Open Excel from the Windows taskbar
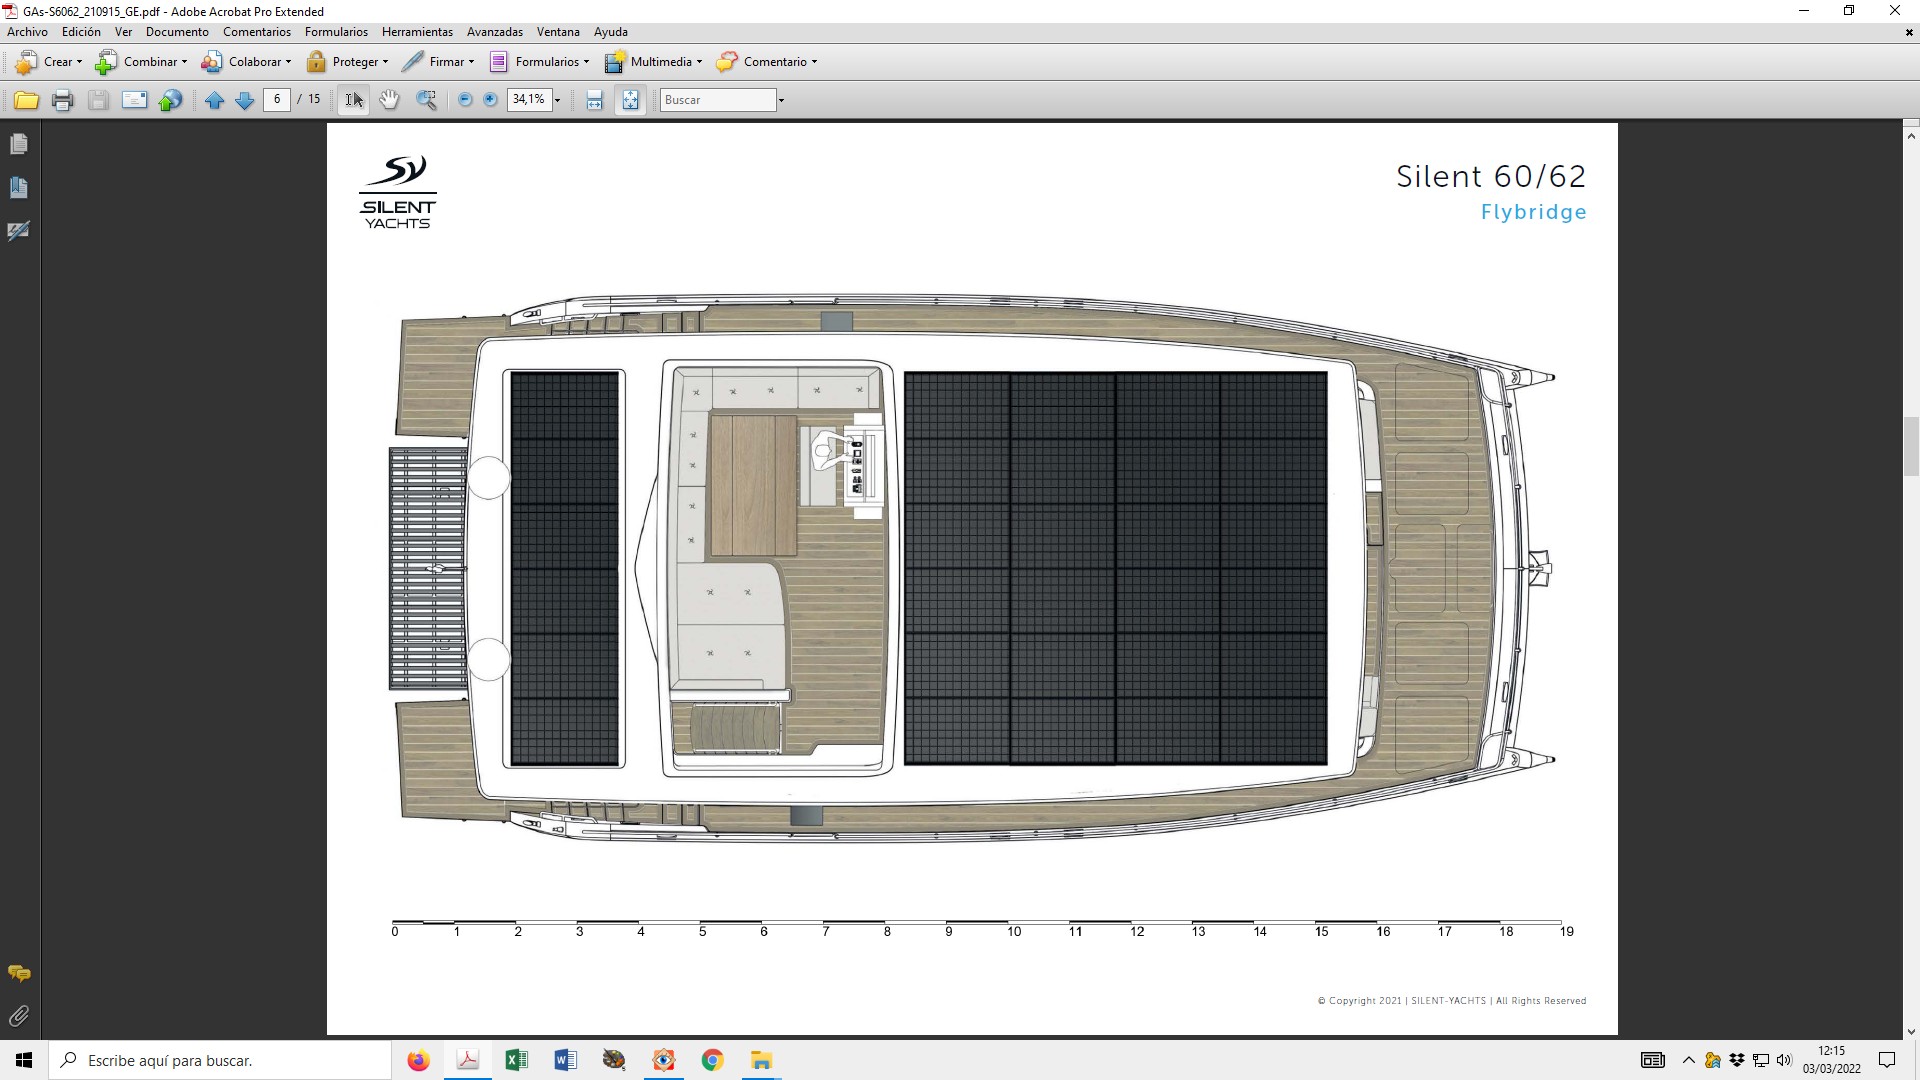1920x1080 pixels. 516,1060
